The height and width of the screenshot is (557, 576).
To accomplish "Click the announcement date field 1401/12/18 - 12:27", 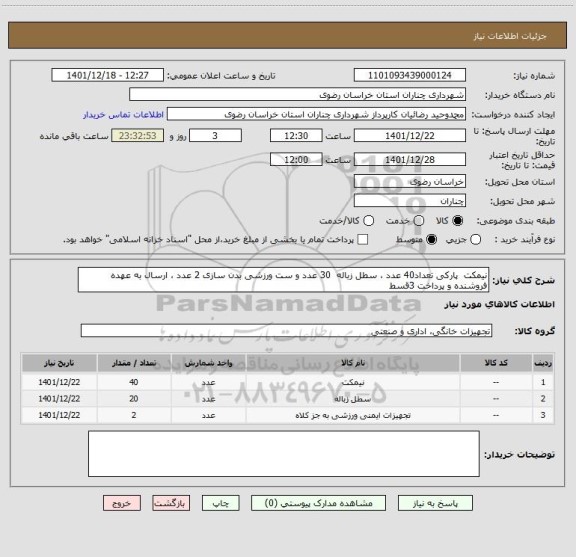I will 108,75.
